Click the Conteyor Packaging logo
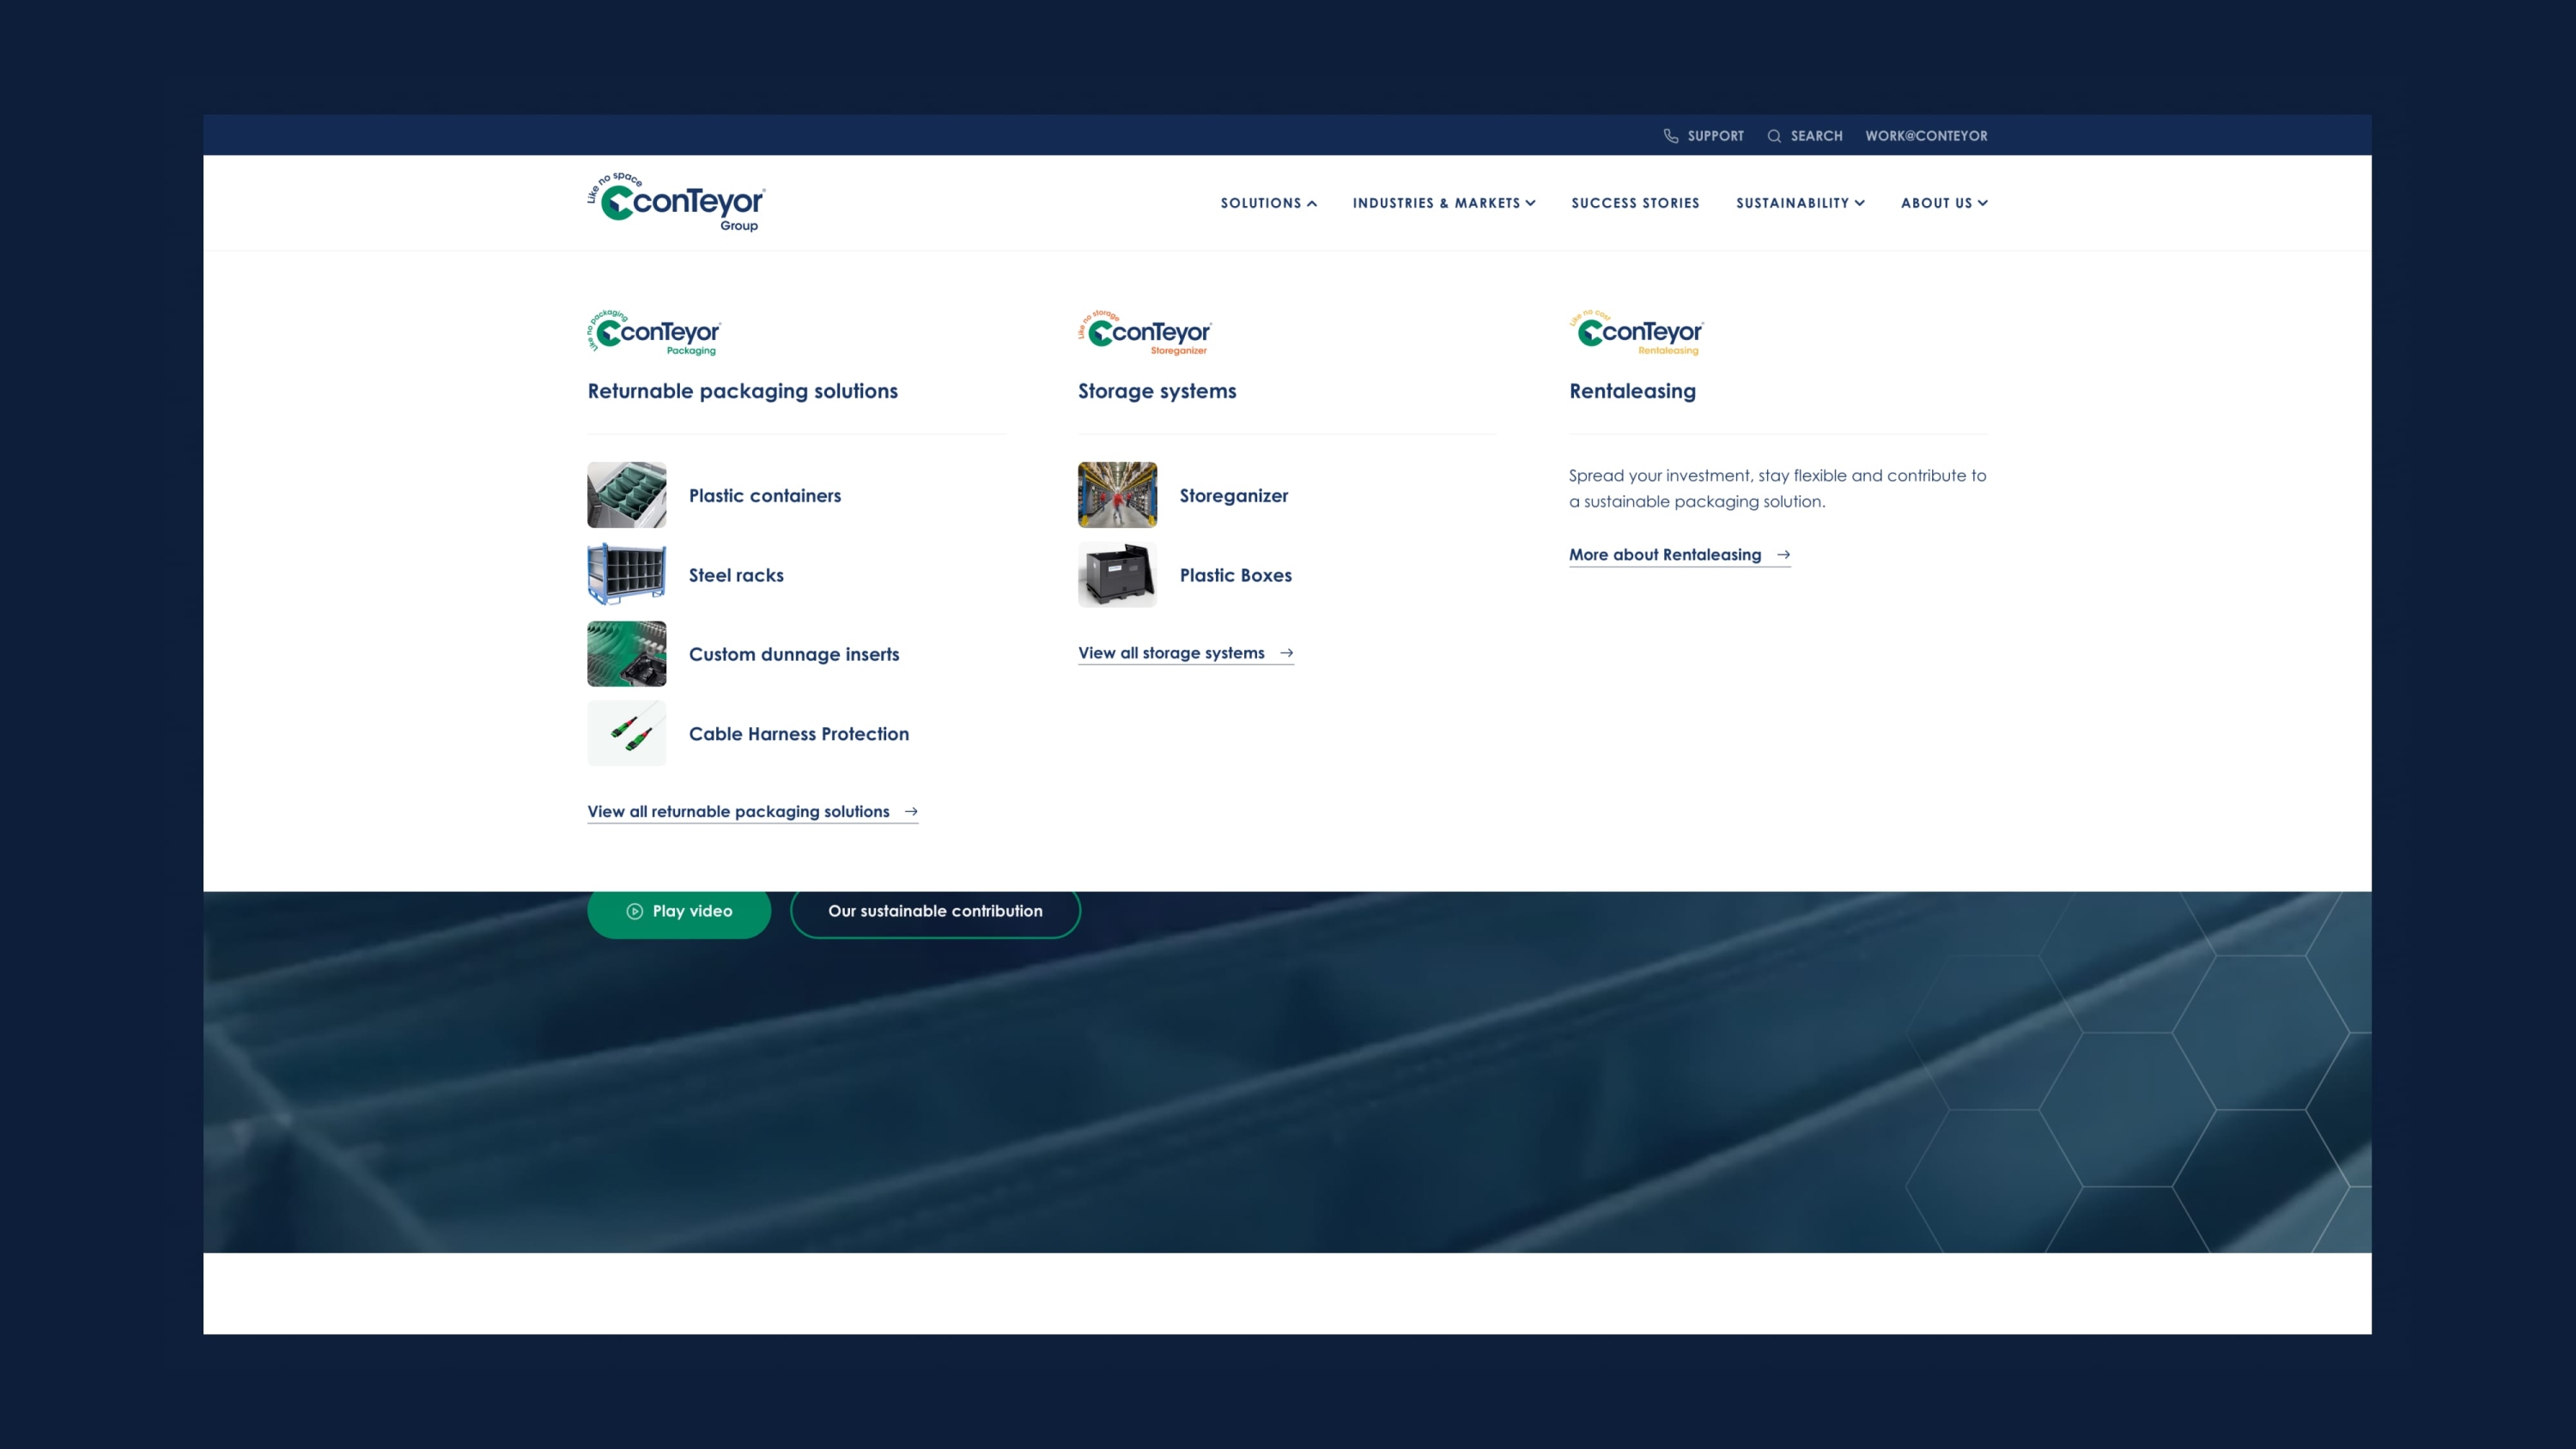The width and height of the screenshot is (2576, 1449). (654, 332)
